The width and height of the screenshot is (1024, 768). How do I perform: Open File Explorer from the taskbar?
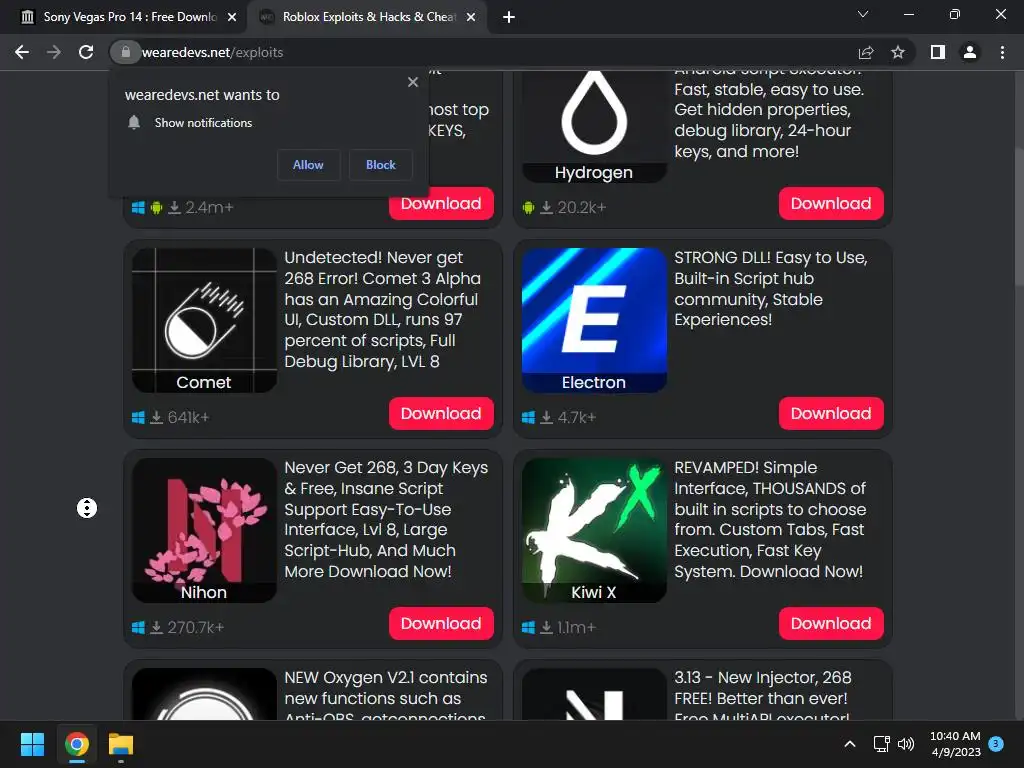[121, 744]
